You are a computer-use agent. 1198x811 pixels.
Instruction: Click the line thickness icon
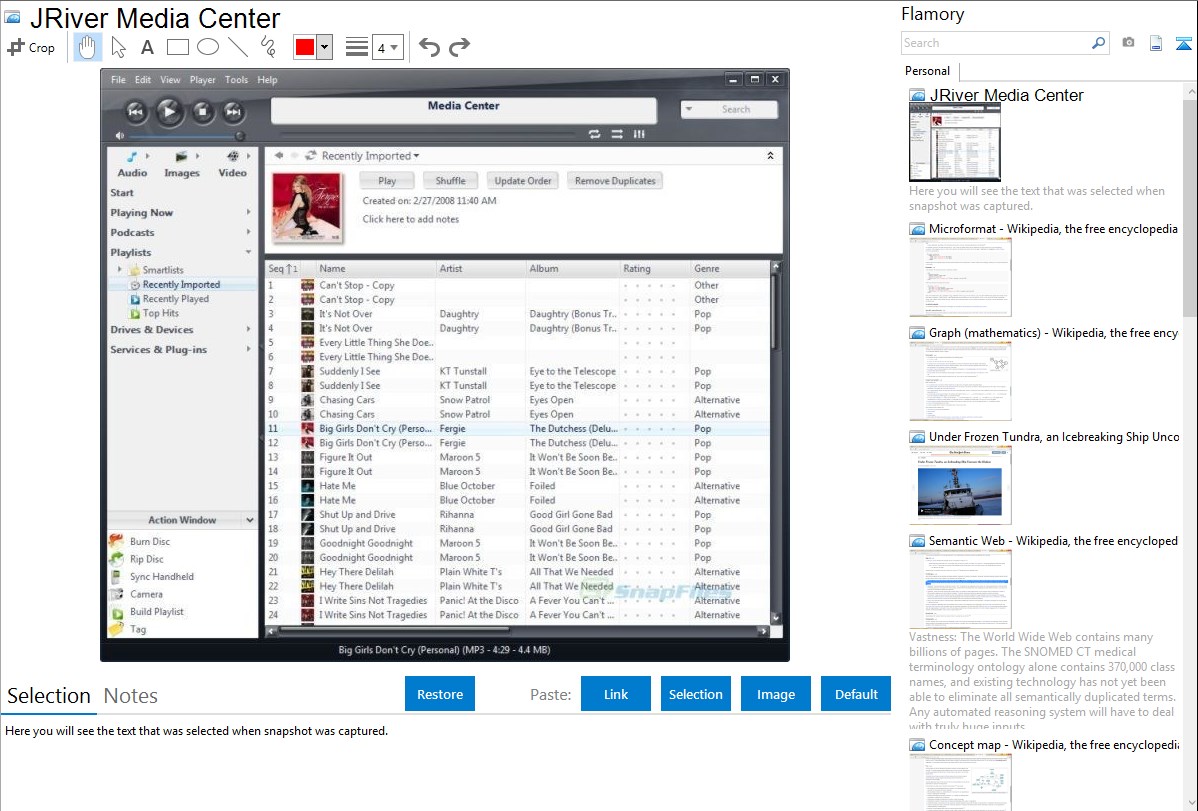pos(357,47)
